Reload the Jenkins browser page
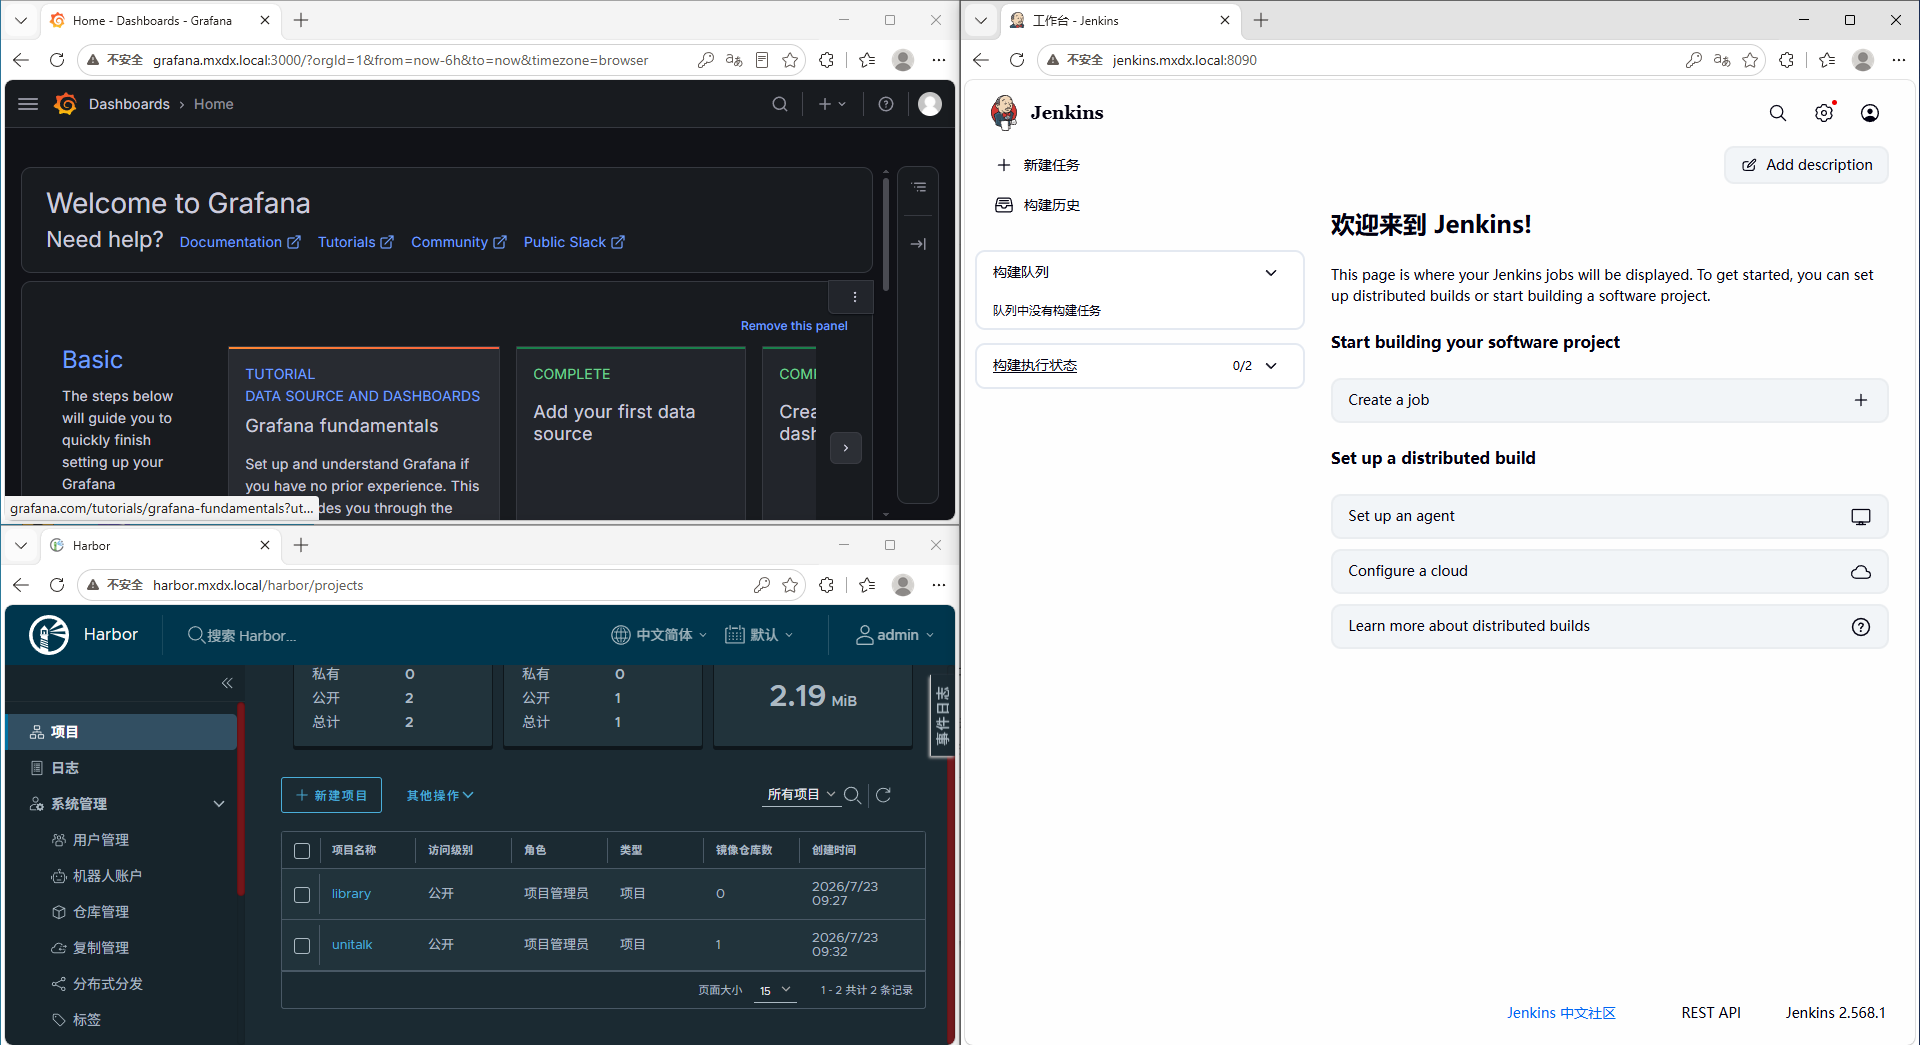 pos(1017,60)
